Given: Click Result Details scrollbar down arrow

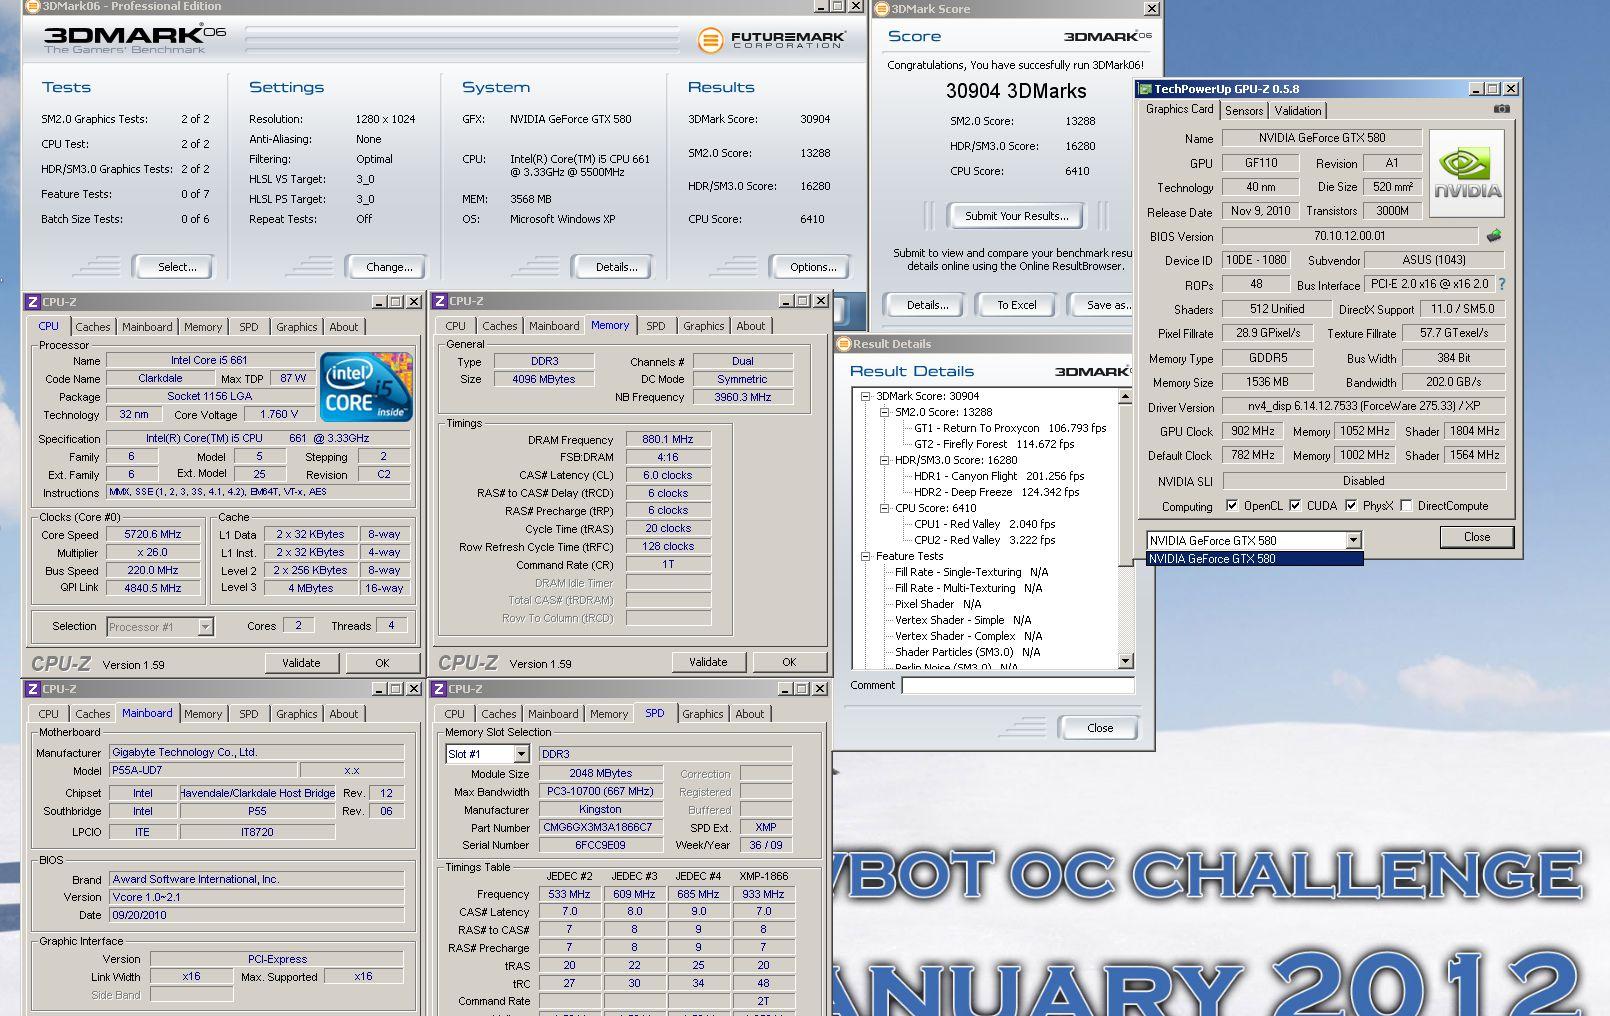Looking at the screenshot, I should (1125, 661).
